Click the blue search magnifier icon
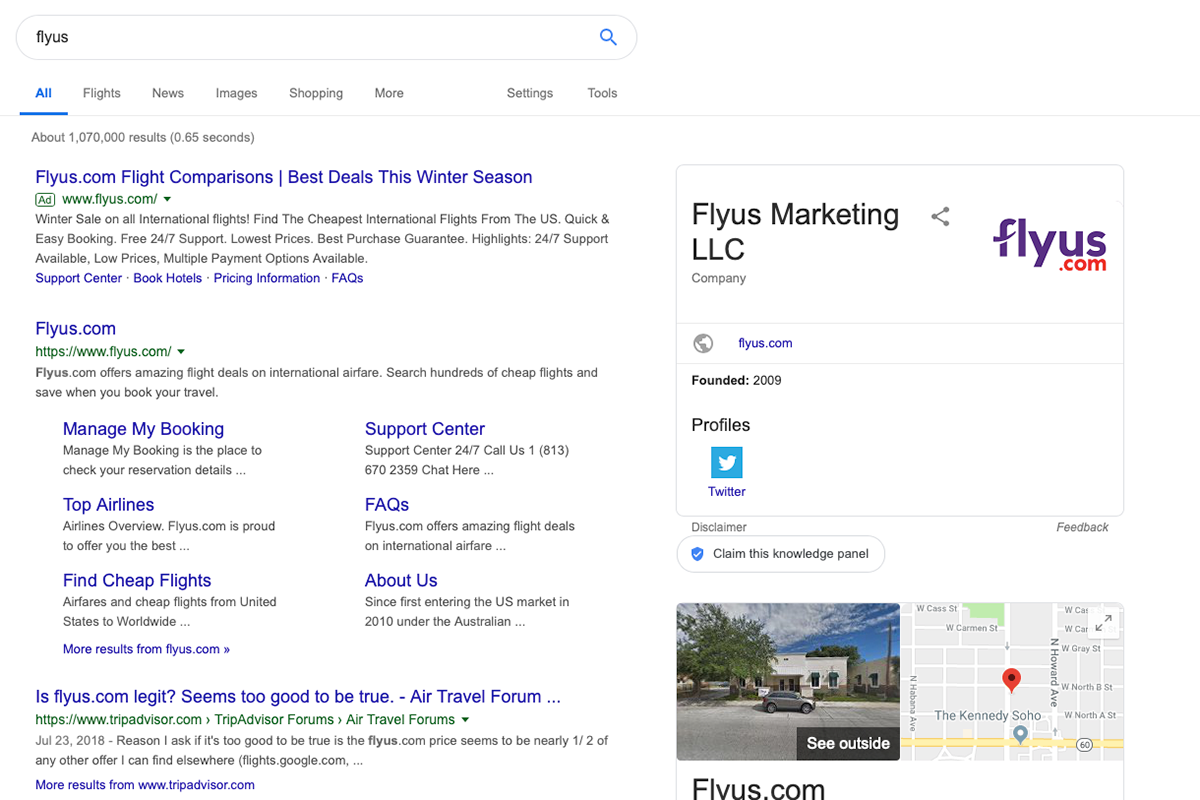Viewport: 1200px width, 800px height. [608, 37]
